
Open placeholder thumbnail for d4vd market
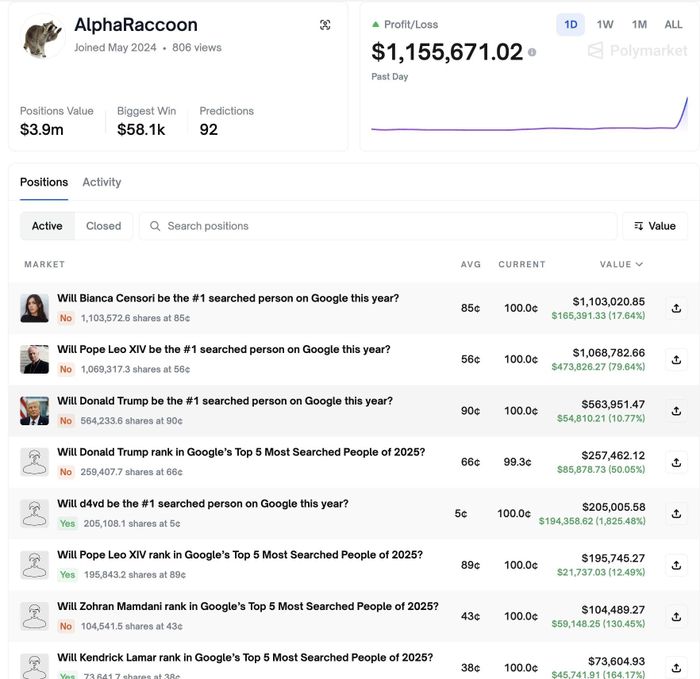point(34,513)
